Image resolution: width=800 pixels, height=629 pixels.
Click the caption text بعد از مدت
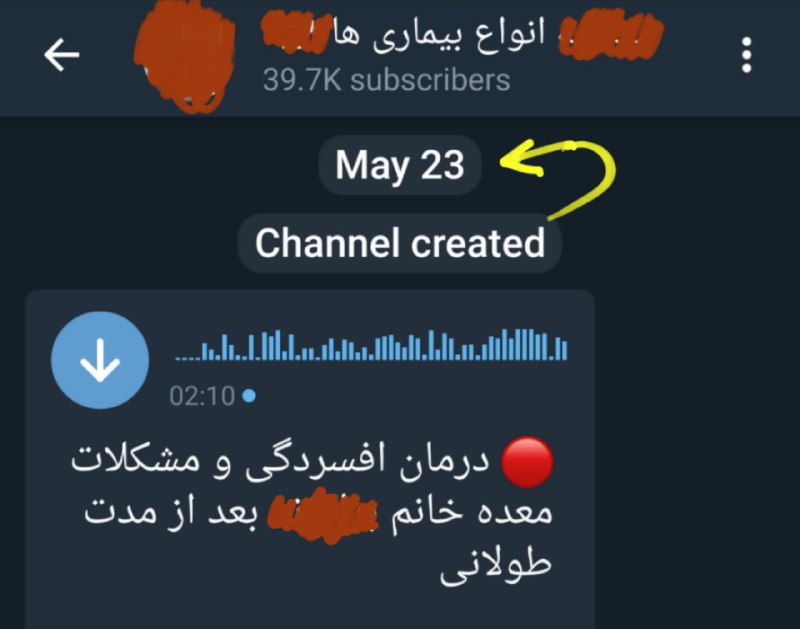[x=171, y=513]
